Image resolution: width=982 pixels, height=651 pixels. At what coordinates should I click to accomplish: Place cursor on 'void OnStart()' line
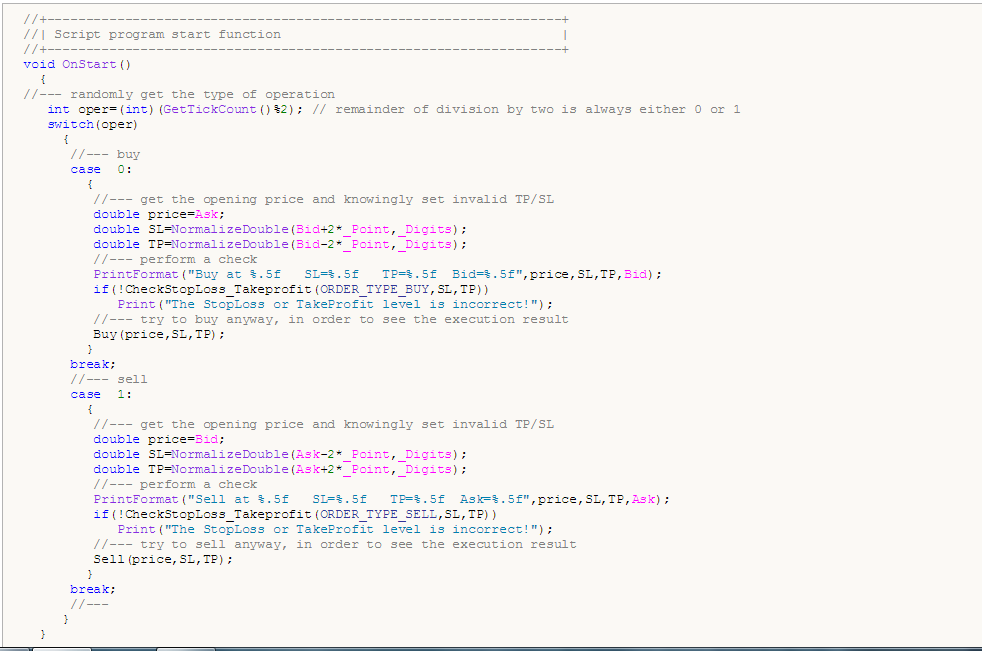[77, 65]
